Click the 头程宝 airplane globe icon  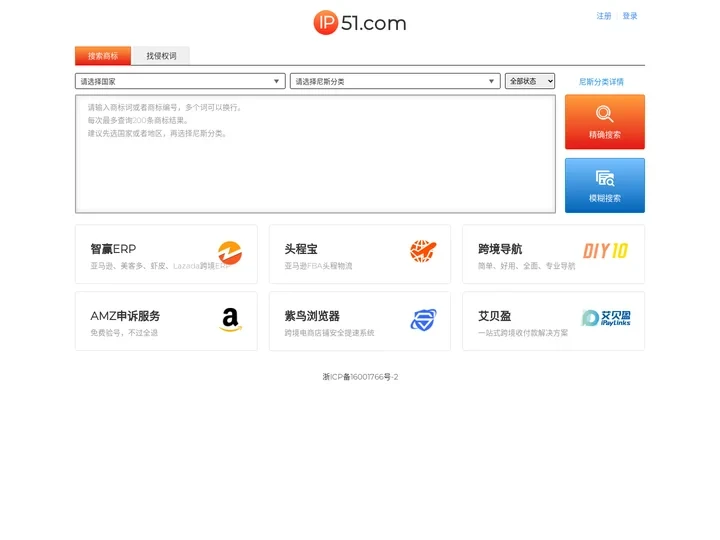[x=423, y=251]
